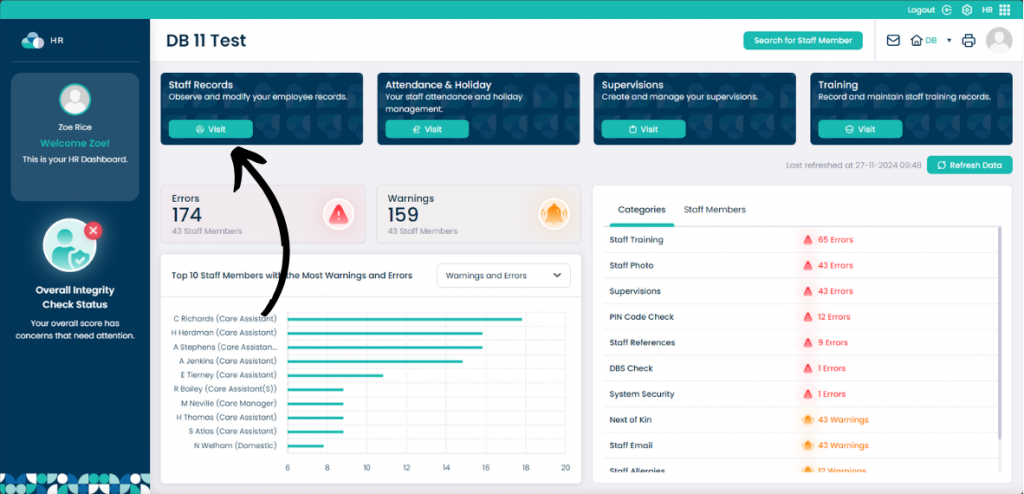Open the settings gear icon

(x=967, y=10)
